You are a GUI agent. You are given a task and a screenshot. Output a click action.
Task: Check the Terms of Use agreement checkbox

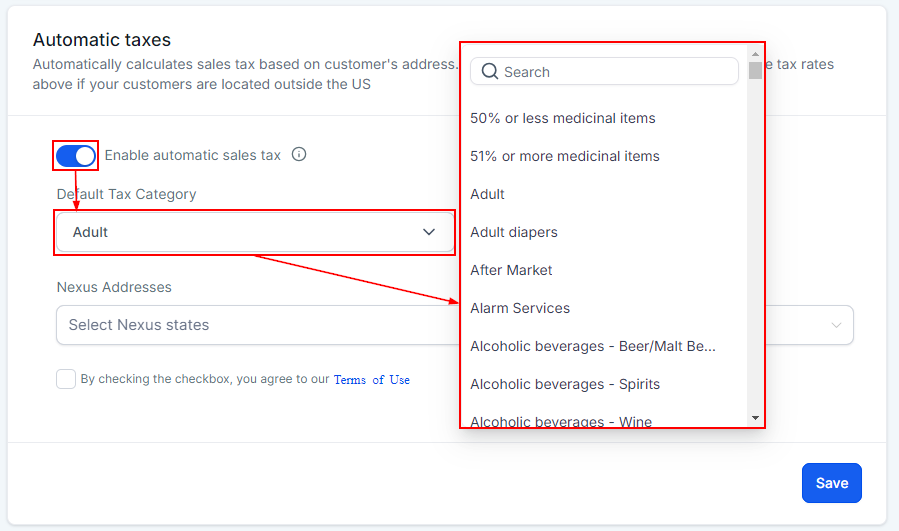coord(66,379)
